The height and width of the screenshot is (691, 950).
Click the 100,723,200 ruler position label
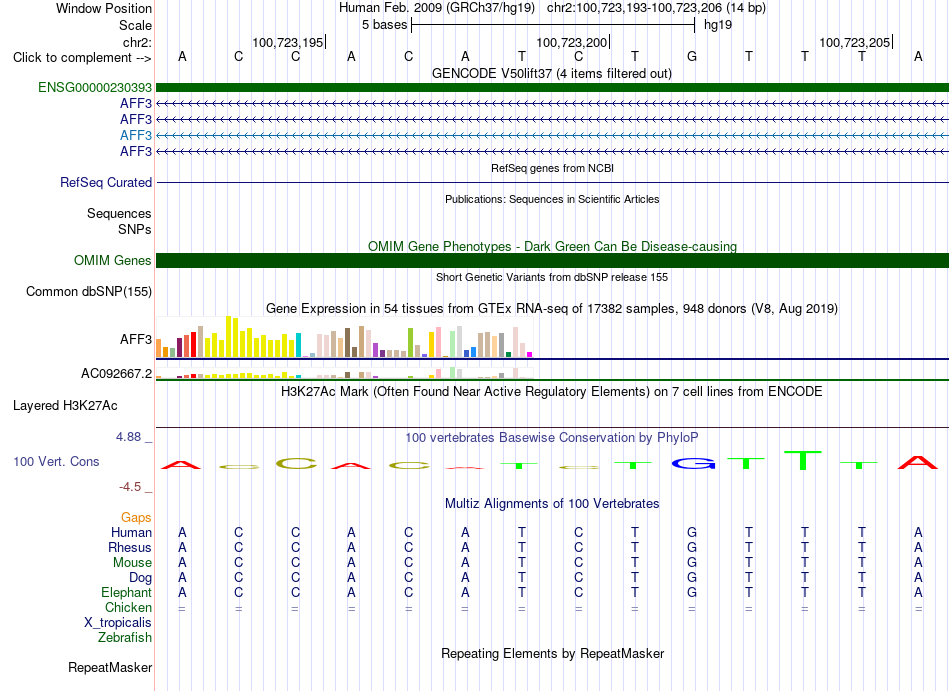(x=571, y=42)
